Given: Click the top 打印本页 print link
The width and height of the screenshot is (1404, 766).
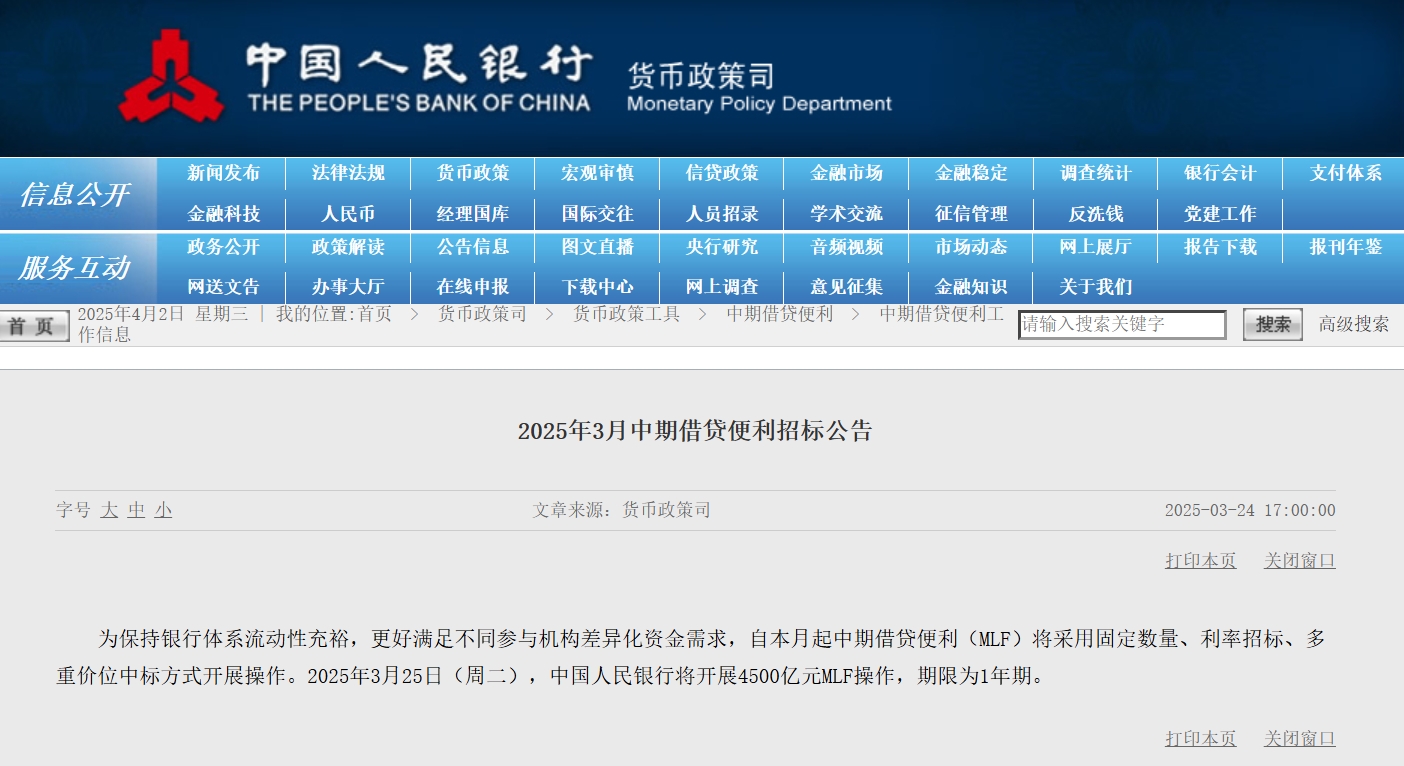Looking at the screenshot, I should 1200,561.
